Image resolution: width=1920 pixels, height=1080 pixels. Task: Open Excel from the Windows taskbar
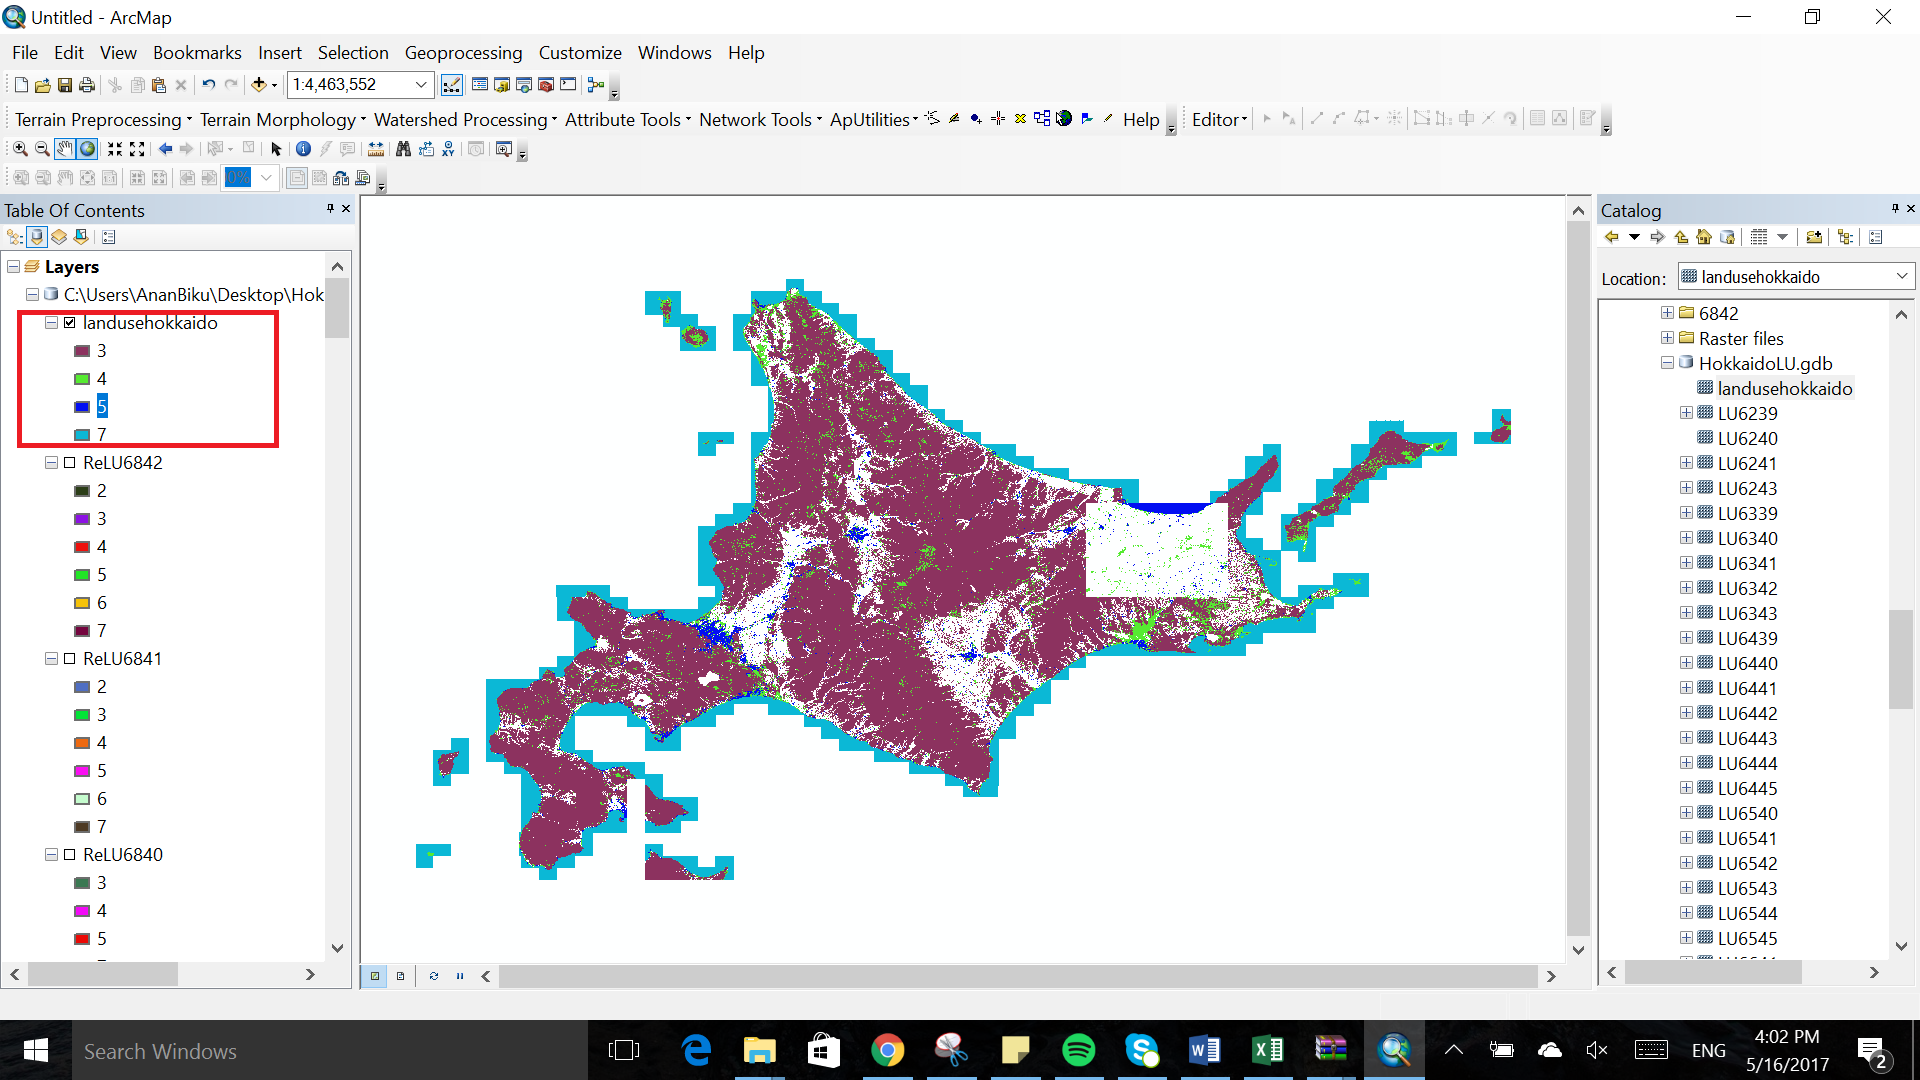click(1267, 1050)
